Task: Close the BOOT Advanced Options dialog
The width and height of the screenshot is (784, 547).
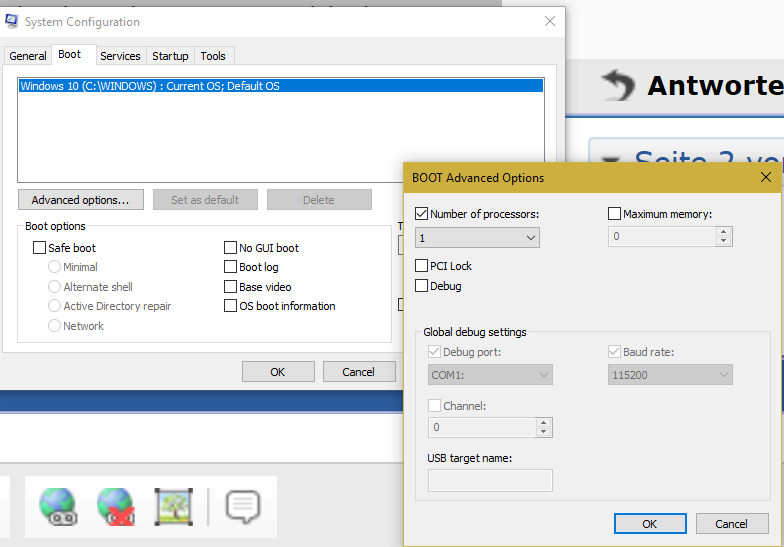Action: pos(766,178)
